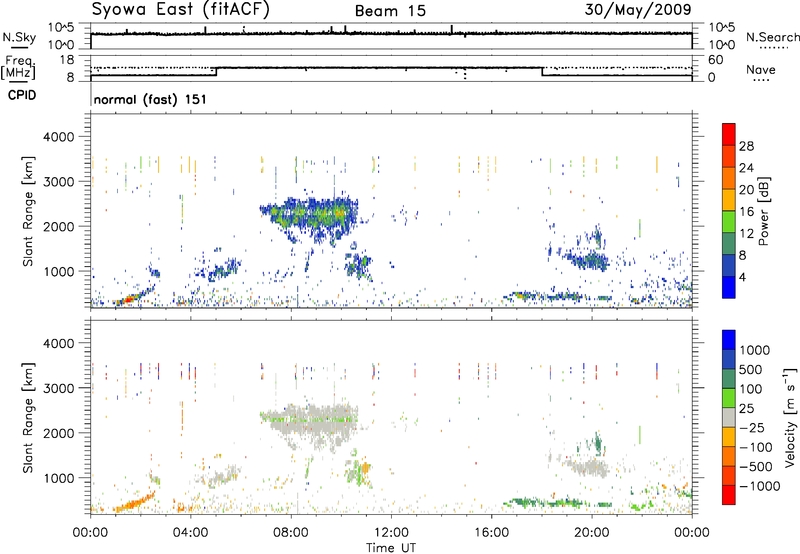Click the 'Nave' legend label

tap(761, 70)
